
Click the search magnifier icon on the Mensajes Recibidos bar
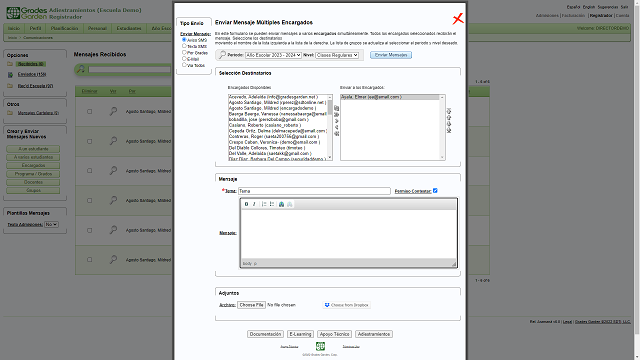tap(81, 69)
